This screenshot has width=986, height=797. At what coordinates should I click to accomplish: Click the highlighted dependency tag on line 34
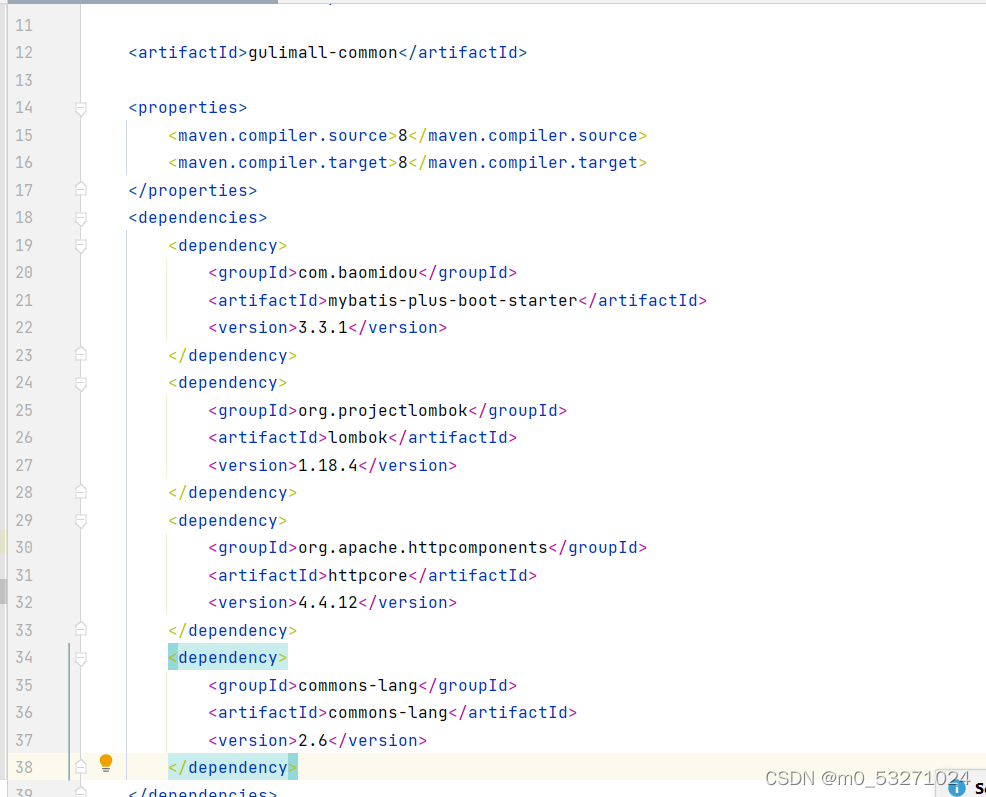(x=228, y=657)
